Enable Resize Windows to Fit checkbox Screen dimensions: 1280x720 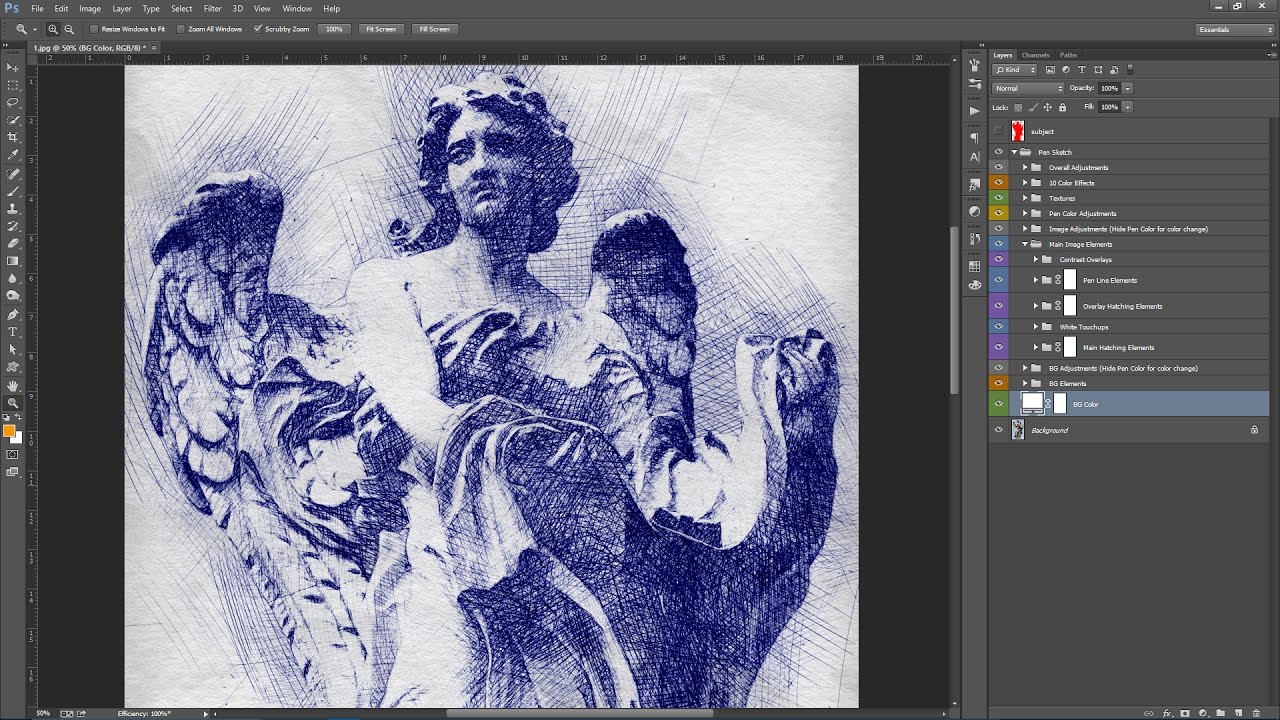tap(95, 29)
